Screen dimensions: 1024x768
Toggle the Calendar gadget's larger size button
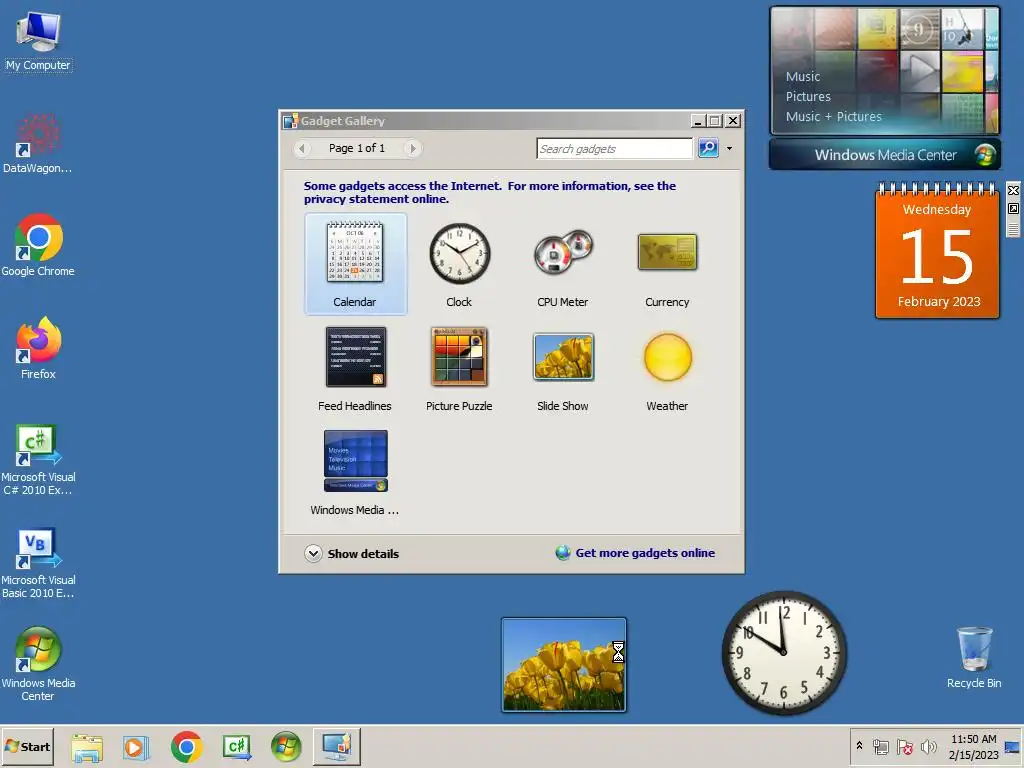pos(1013,208)
